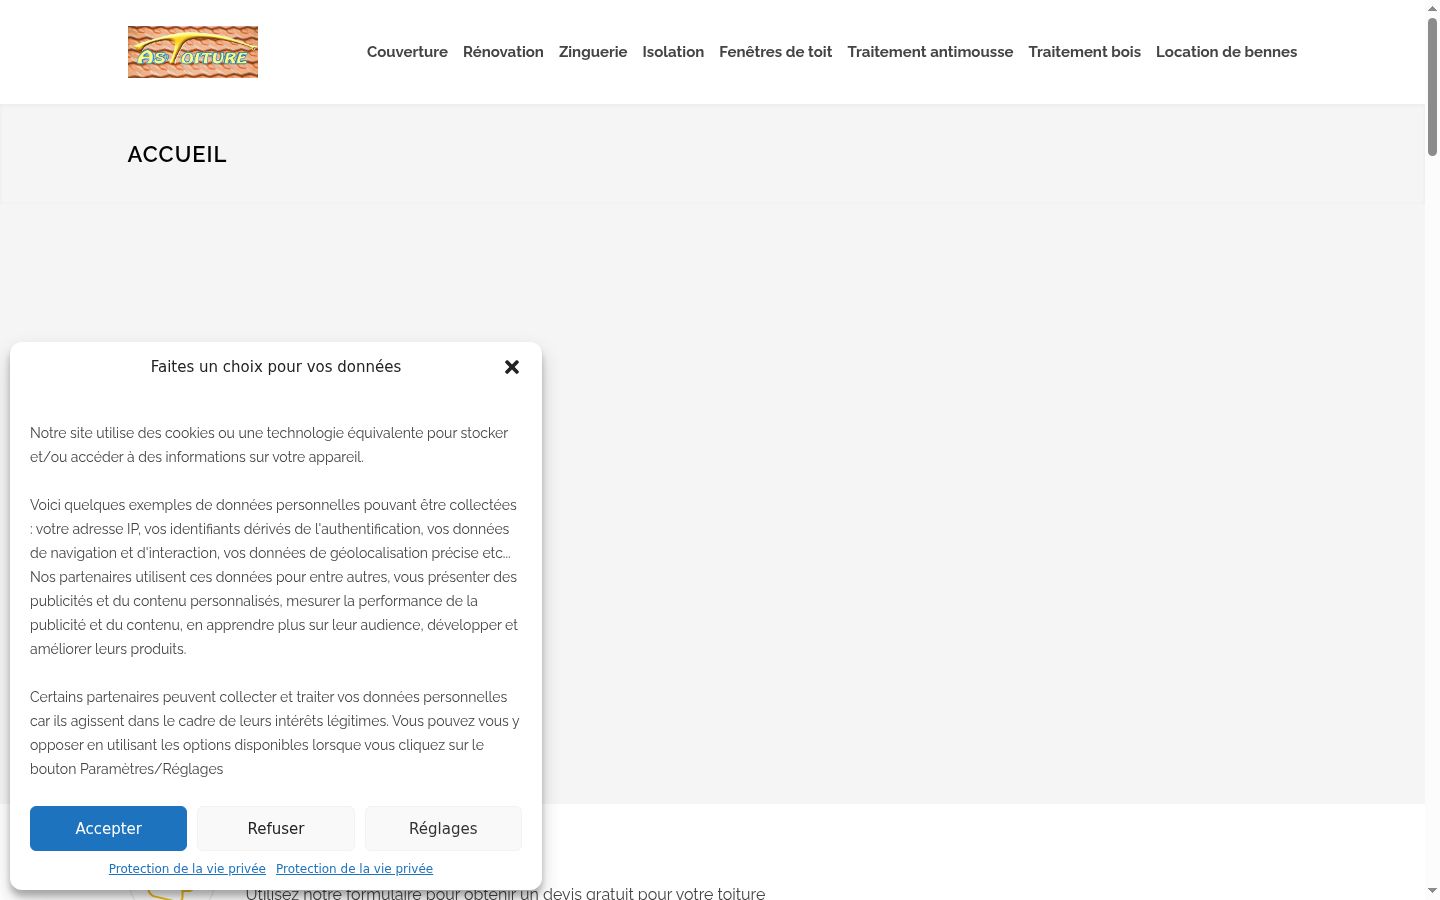Screen dimensions: 1440x900
Task: Click the 'Faites un choix pour vos données' title
Action: (276, 367)
